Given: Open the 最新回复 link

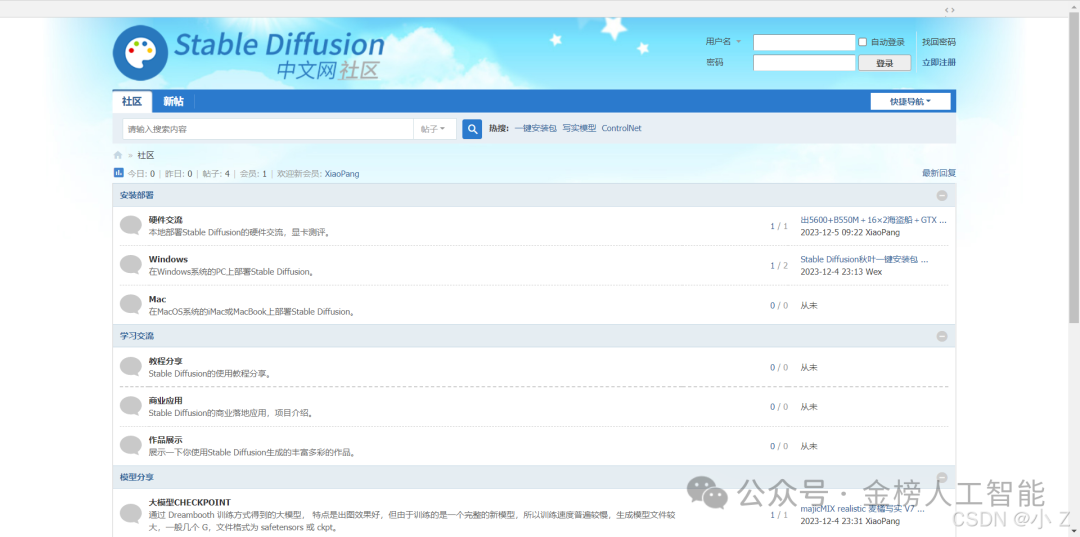Looking at the screenshot, I should point(939,173).
